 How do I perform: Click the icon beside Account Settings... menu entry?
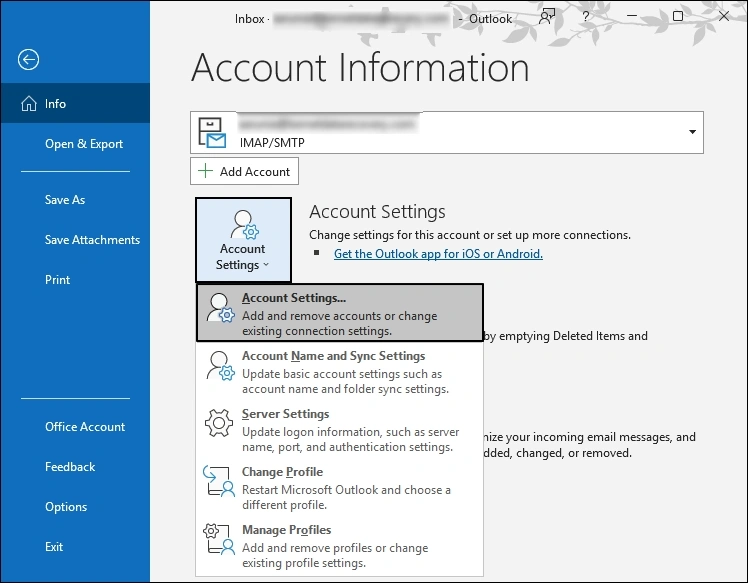[x=220, y=308]
